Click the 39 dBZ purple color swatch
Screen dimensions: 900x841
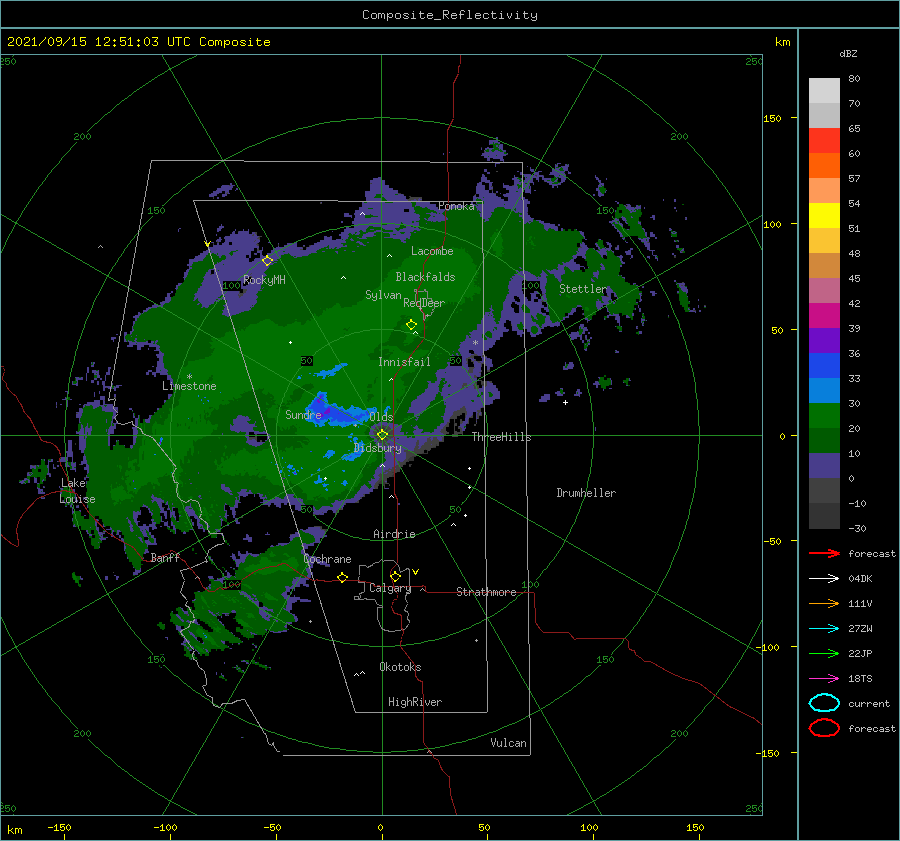[x=824, y=340]
